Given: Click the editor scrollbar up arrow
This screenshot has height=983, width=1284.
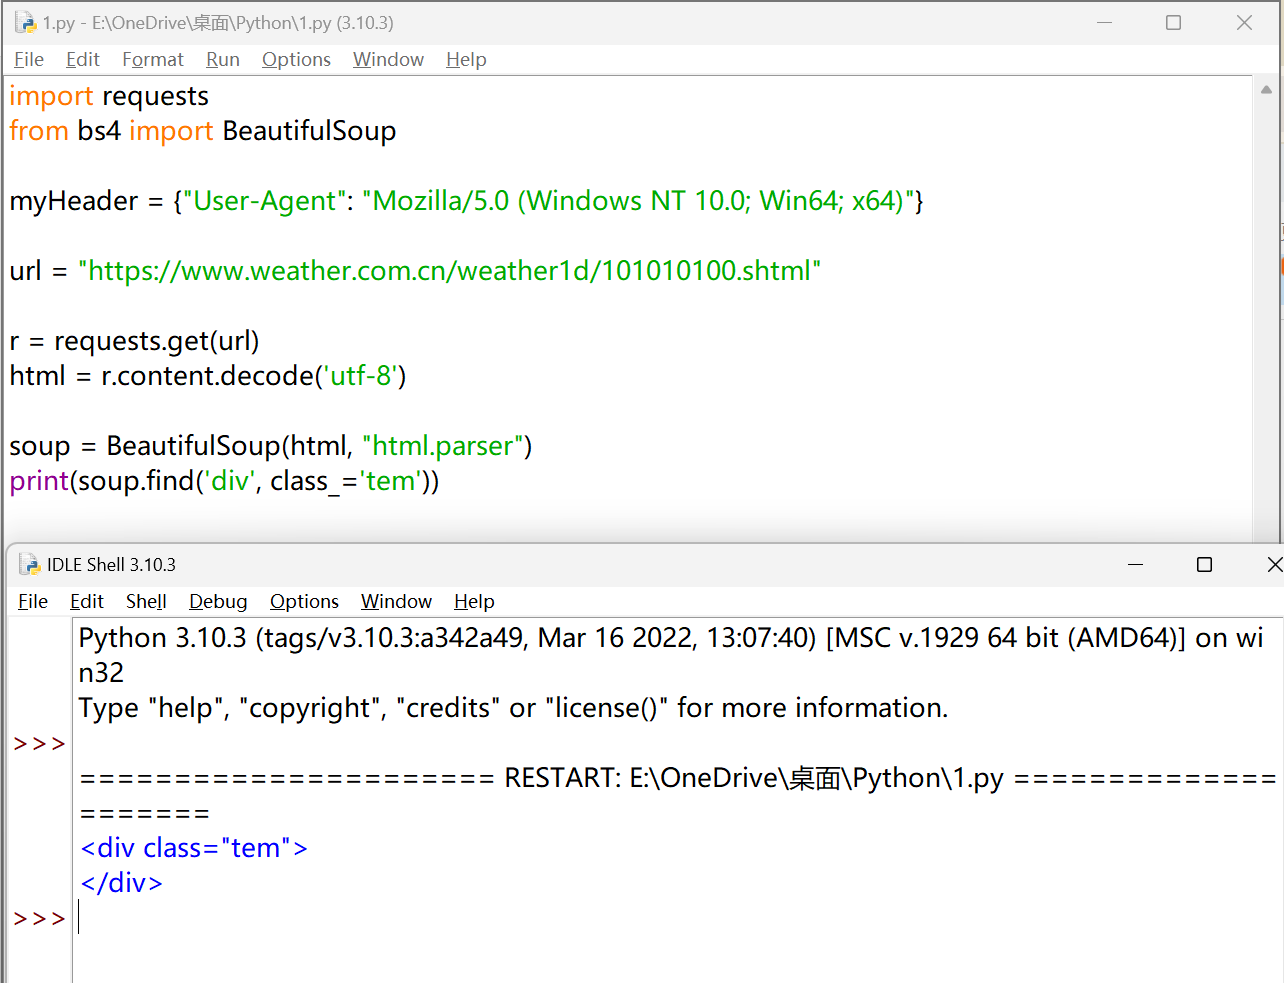Looking at the screenshot, I should 1266,90.
